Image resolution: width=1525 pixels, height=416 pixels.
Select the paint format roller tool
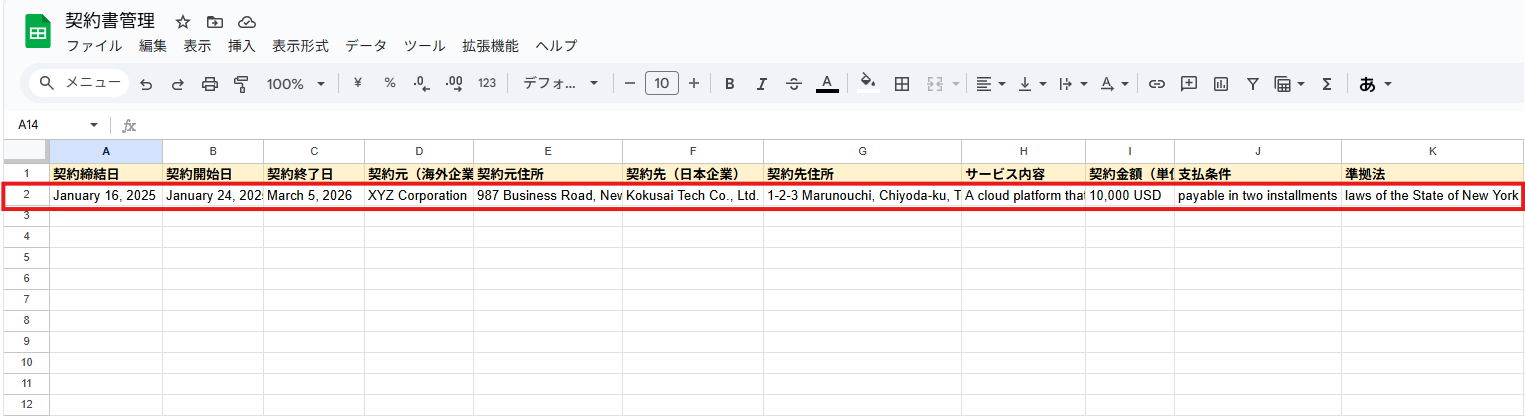tap(241, 84)
